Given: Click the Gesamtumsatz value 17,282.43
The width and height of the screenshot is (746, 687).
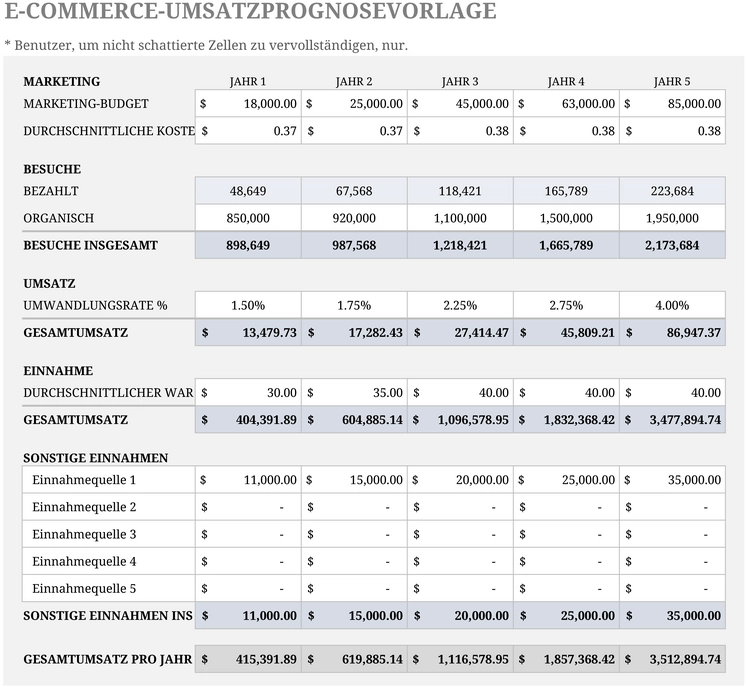Looking at the screenshot, I should (x=354, y=333).
